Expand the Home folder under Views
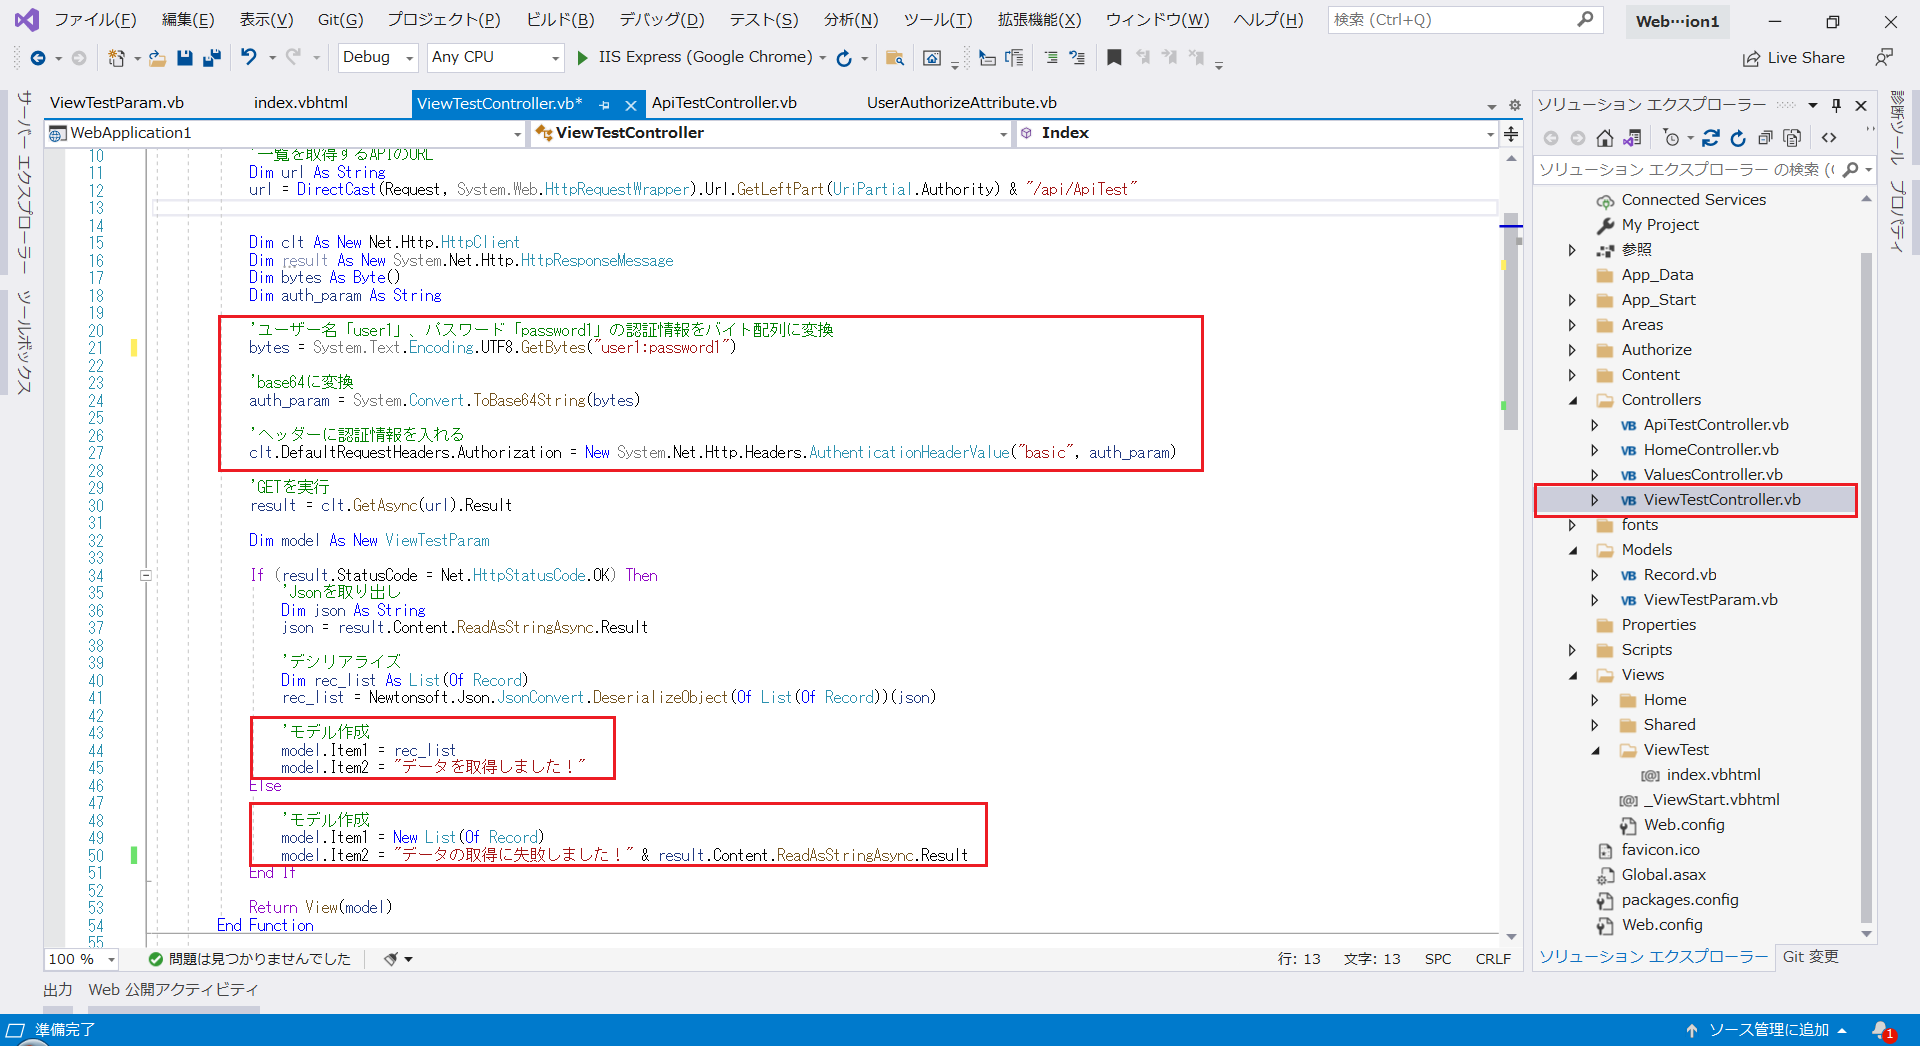 (x=1597, y=699)
